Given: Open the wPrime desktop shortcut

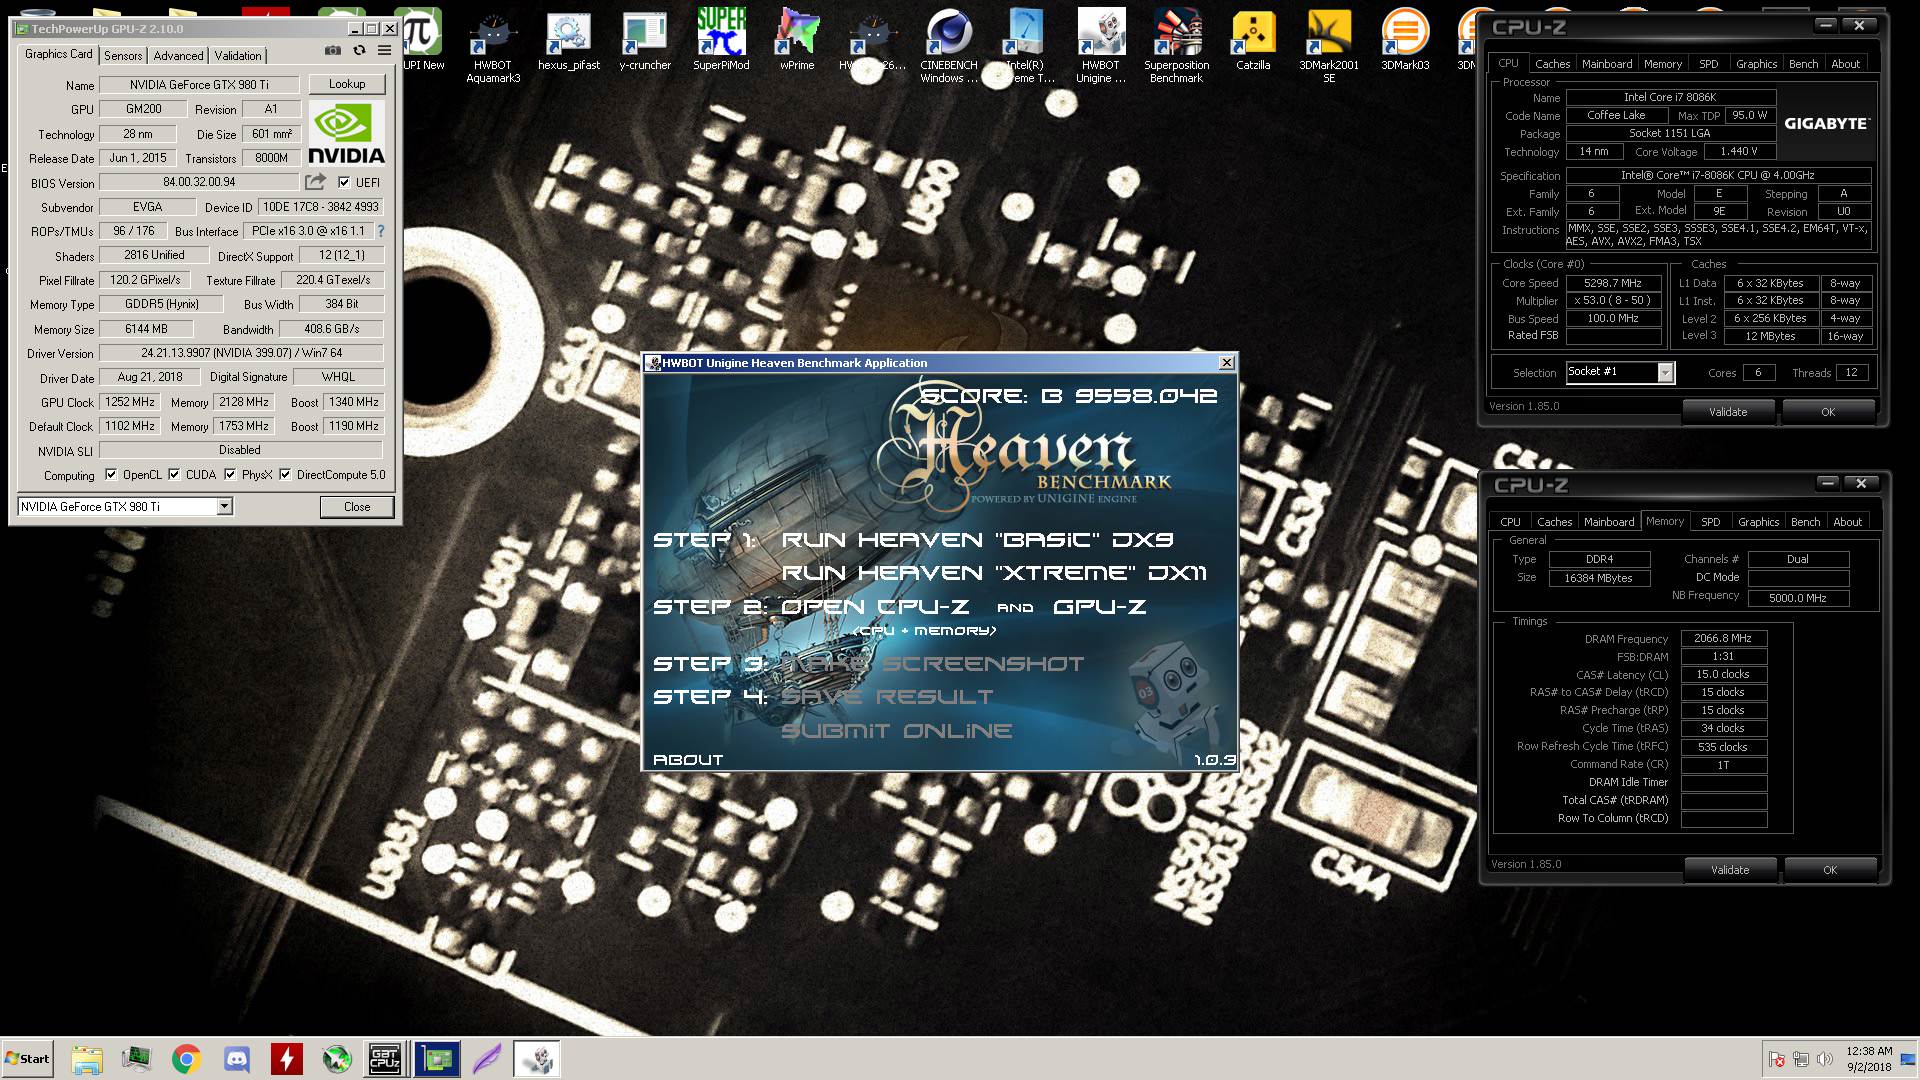Looking at the screenshot, I should click(797, 42).
